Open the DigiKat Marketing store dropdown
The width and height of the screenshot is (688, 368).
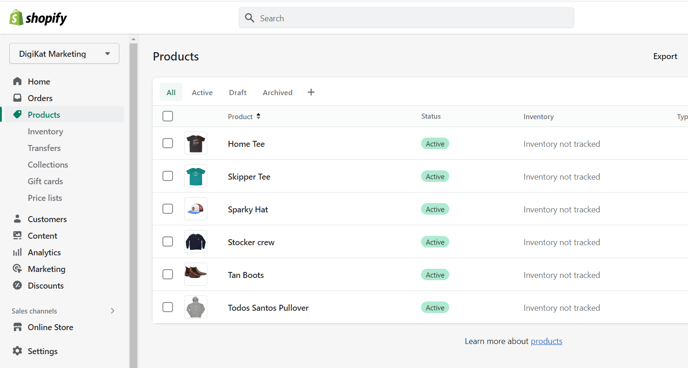pyautogui.click(x=64, y=54)
